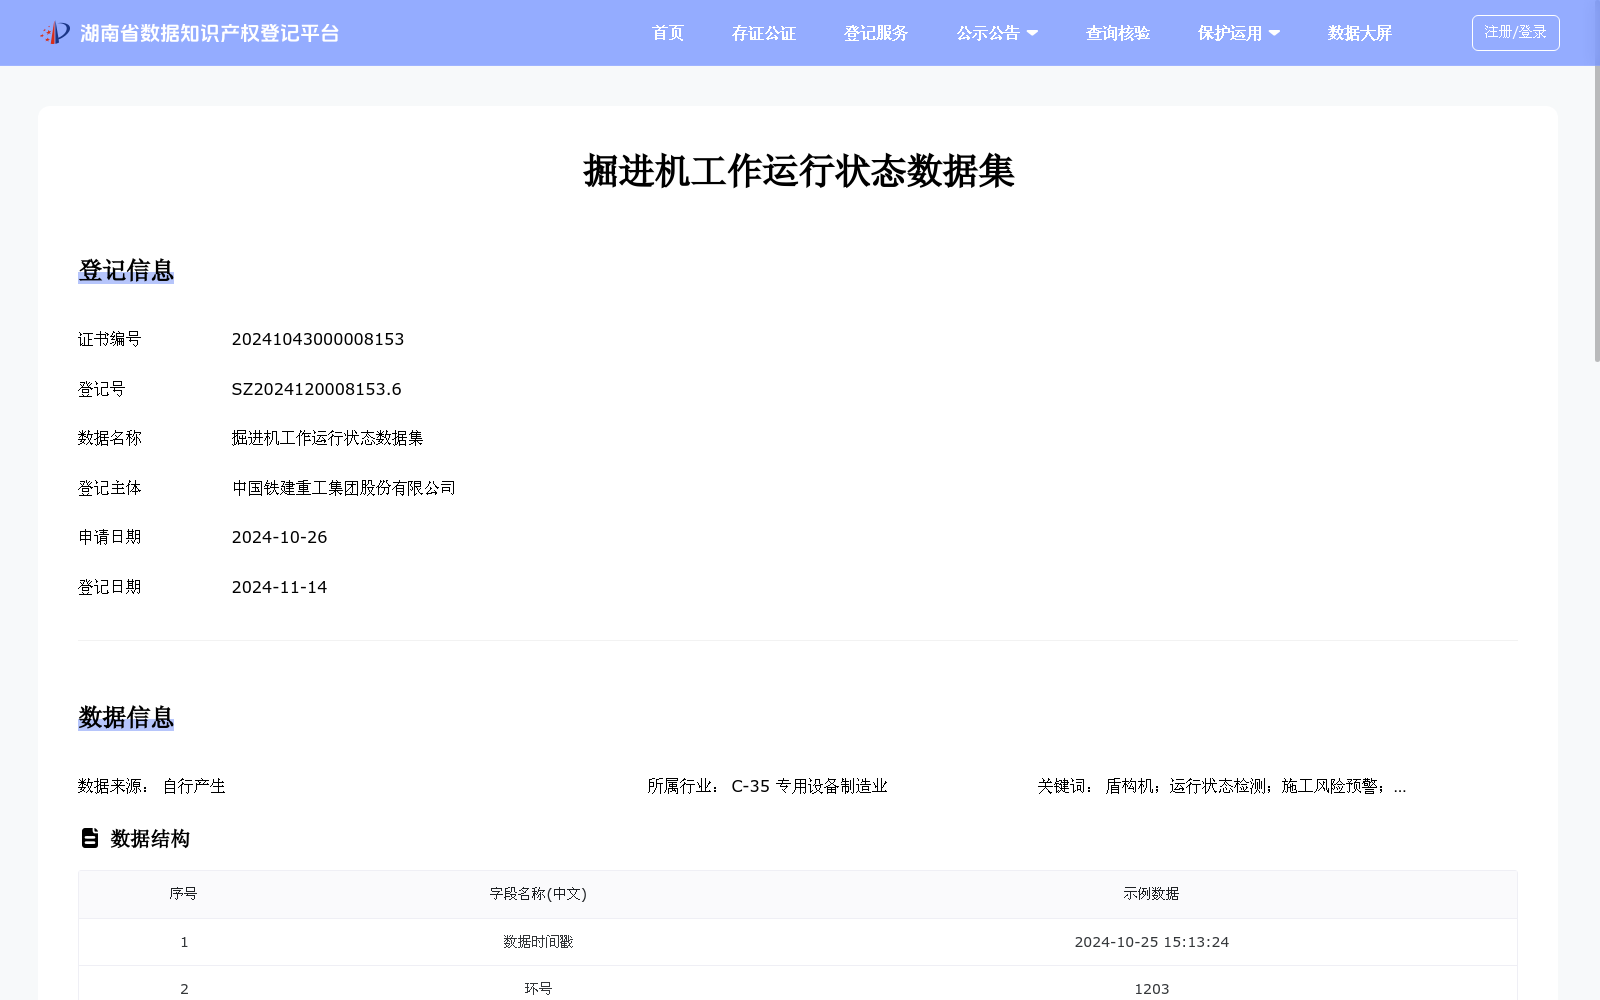The image size is (1600, 1000).
Task: Open 数据大屏 menu item
Action: tap(1360, 33)
